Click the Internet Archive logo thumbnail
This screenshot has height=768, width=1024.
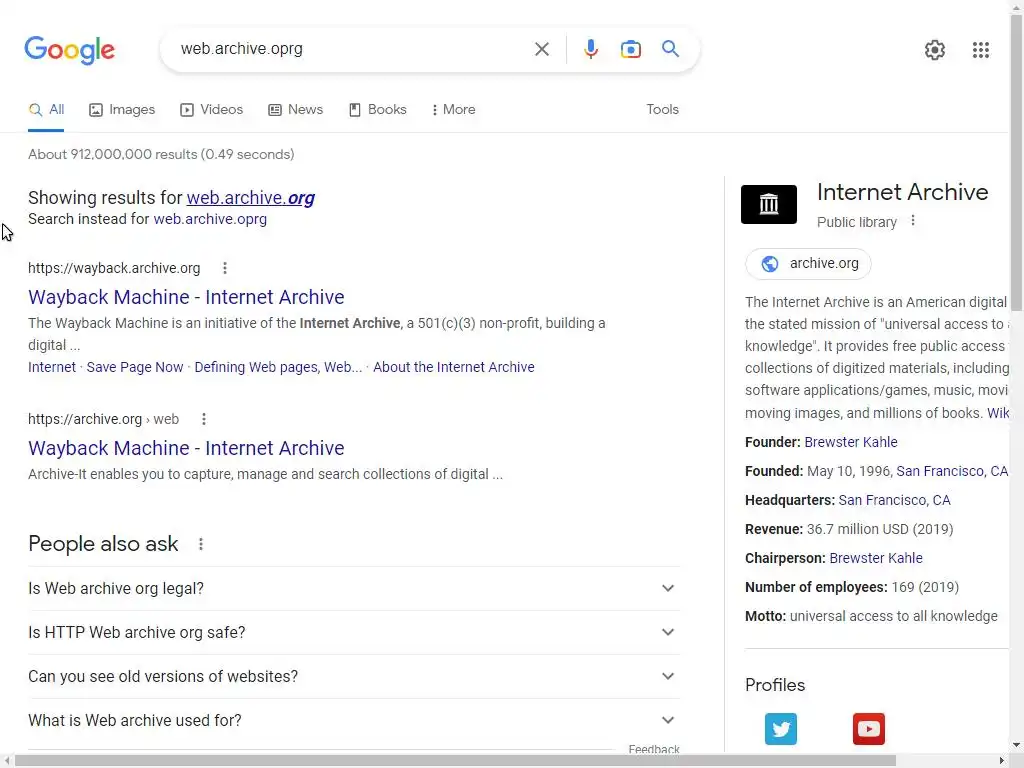[769, 204]
